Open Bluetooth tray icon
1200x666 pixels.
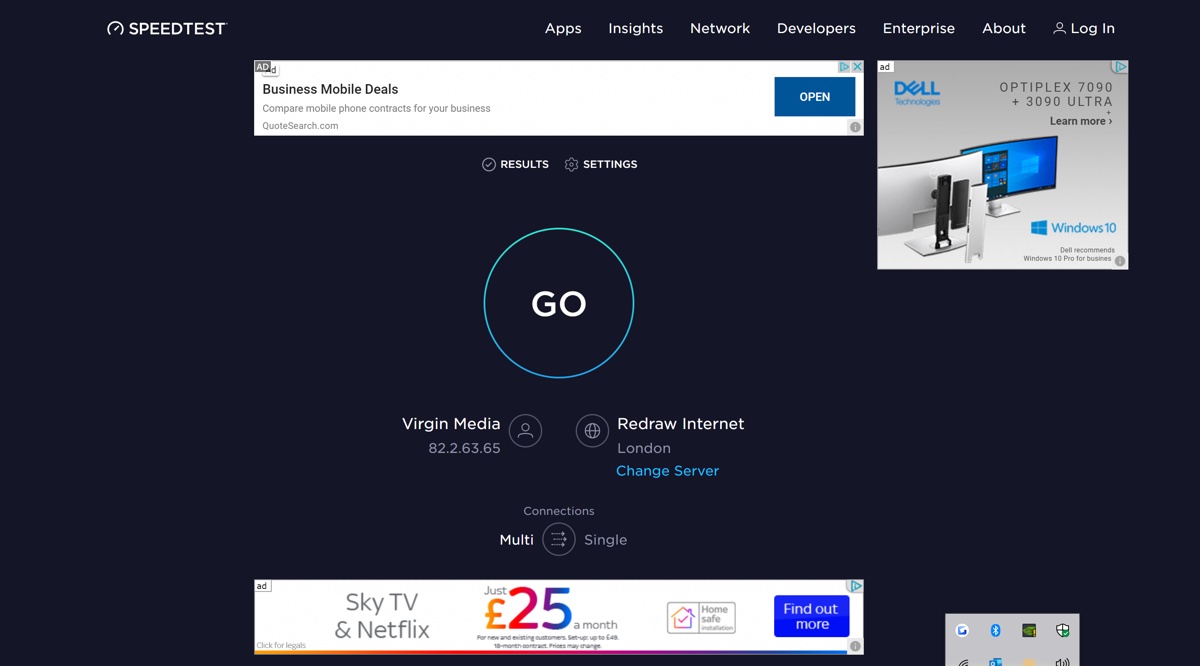tap(995, 630)
